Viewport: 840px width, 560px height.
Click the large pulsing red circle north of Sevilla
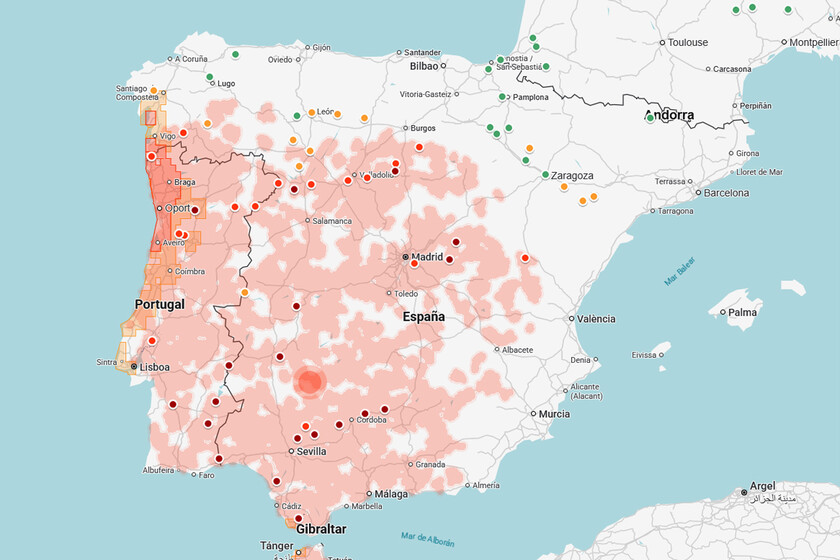coord(309,381)
